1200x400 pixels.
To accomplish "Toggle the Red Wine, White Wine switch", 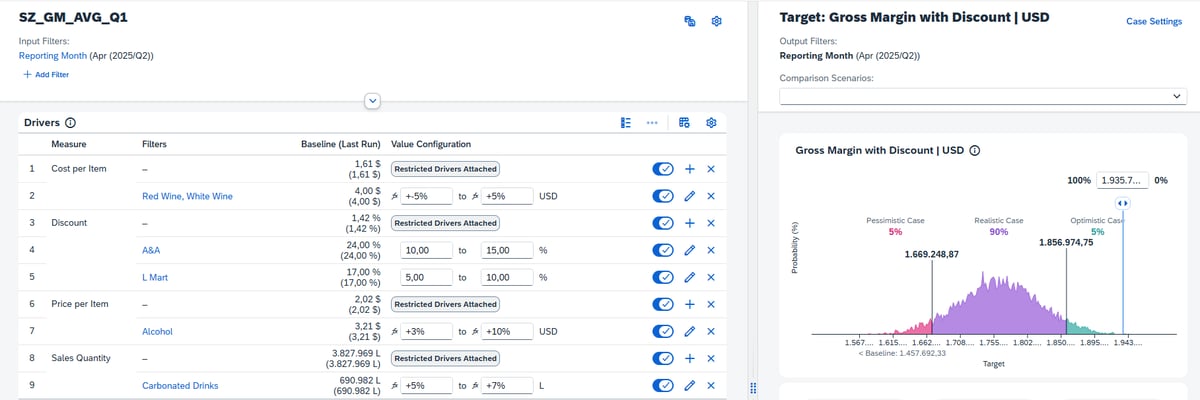I will coord(663,196).
